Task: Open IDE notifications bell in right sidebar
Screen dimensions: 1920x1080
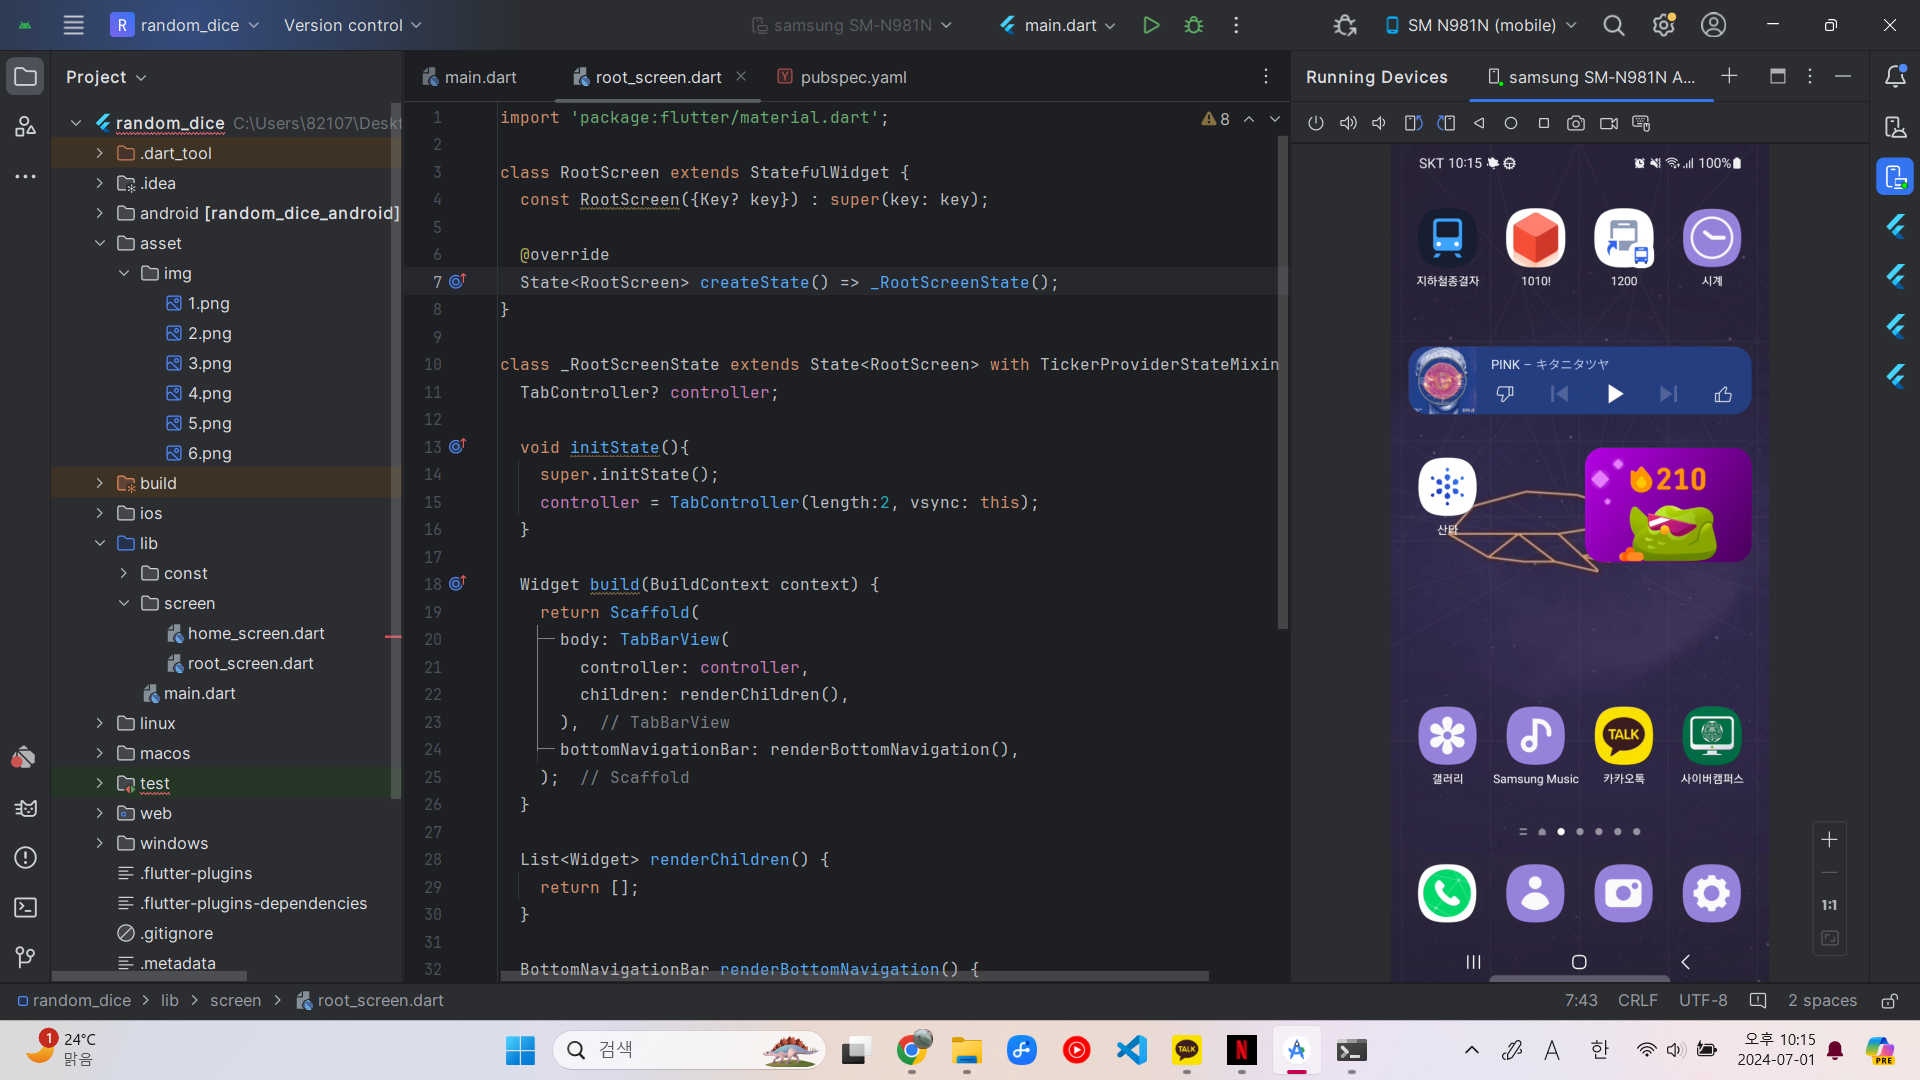Action: [1895, 77]
